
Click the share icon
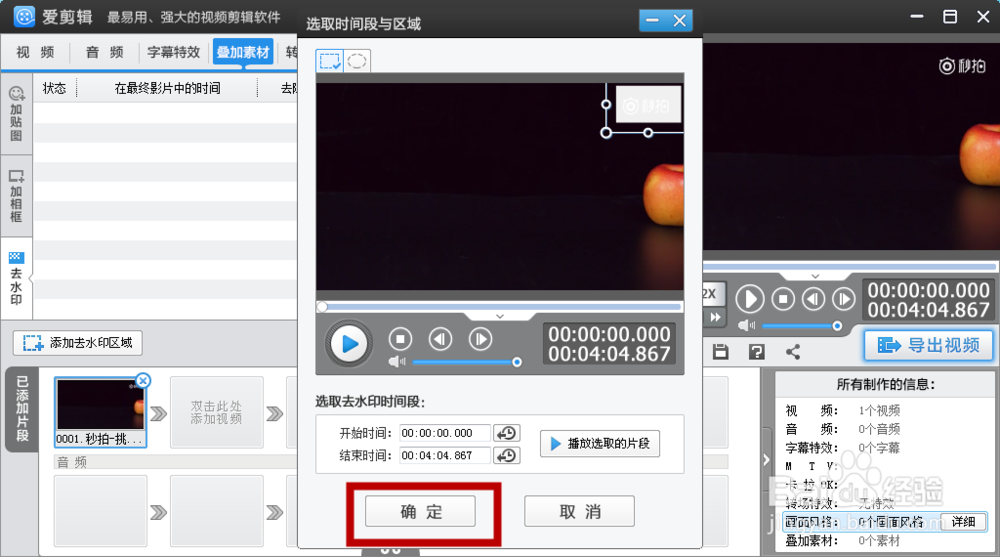tap(793, 352)
